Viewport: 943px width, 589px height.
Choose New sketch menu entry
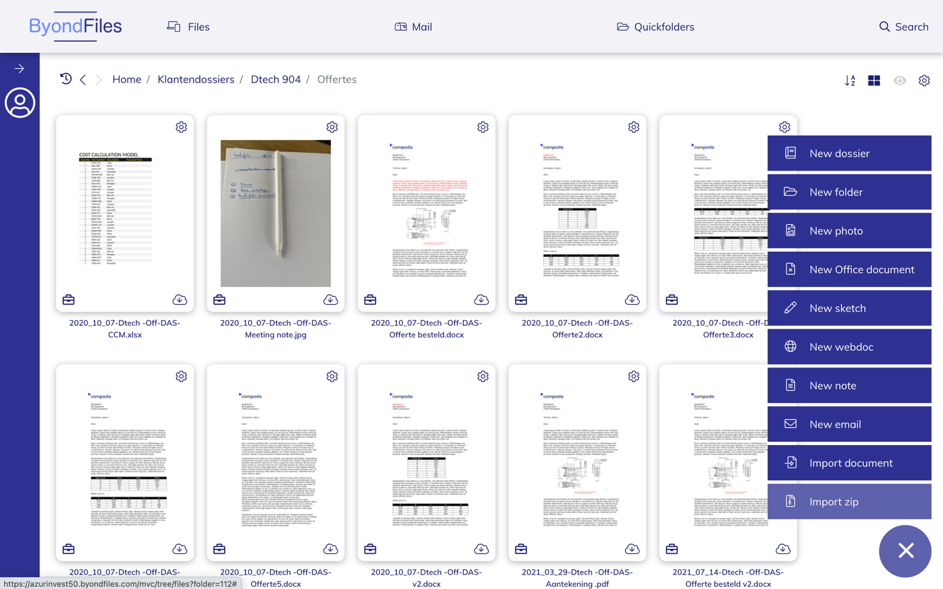(x=849, y=308)
